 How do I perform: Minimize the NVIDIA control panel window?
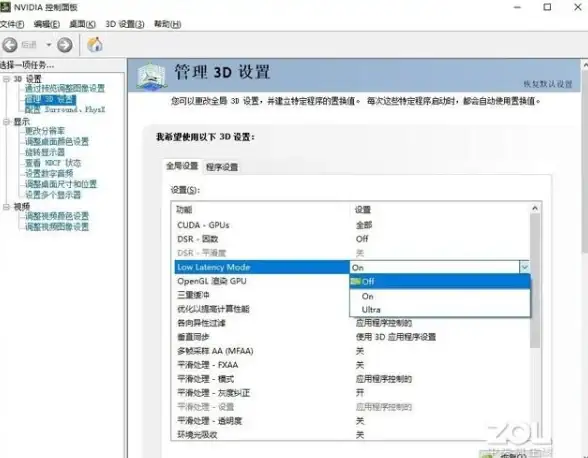point(518,7)
